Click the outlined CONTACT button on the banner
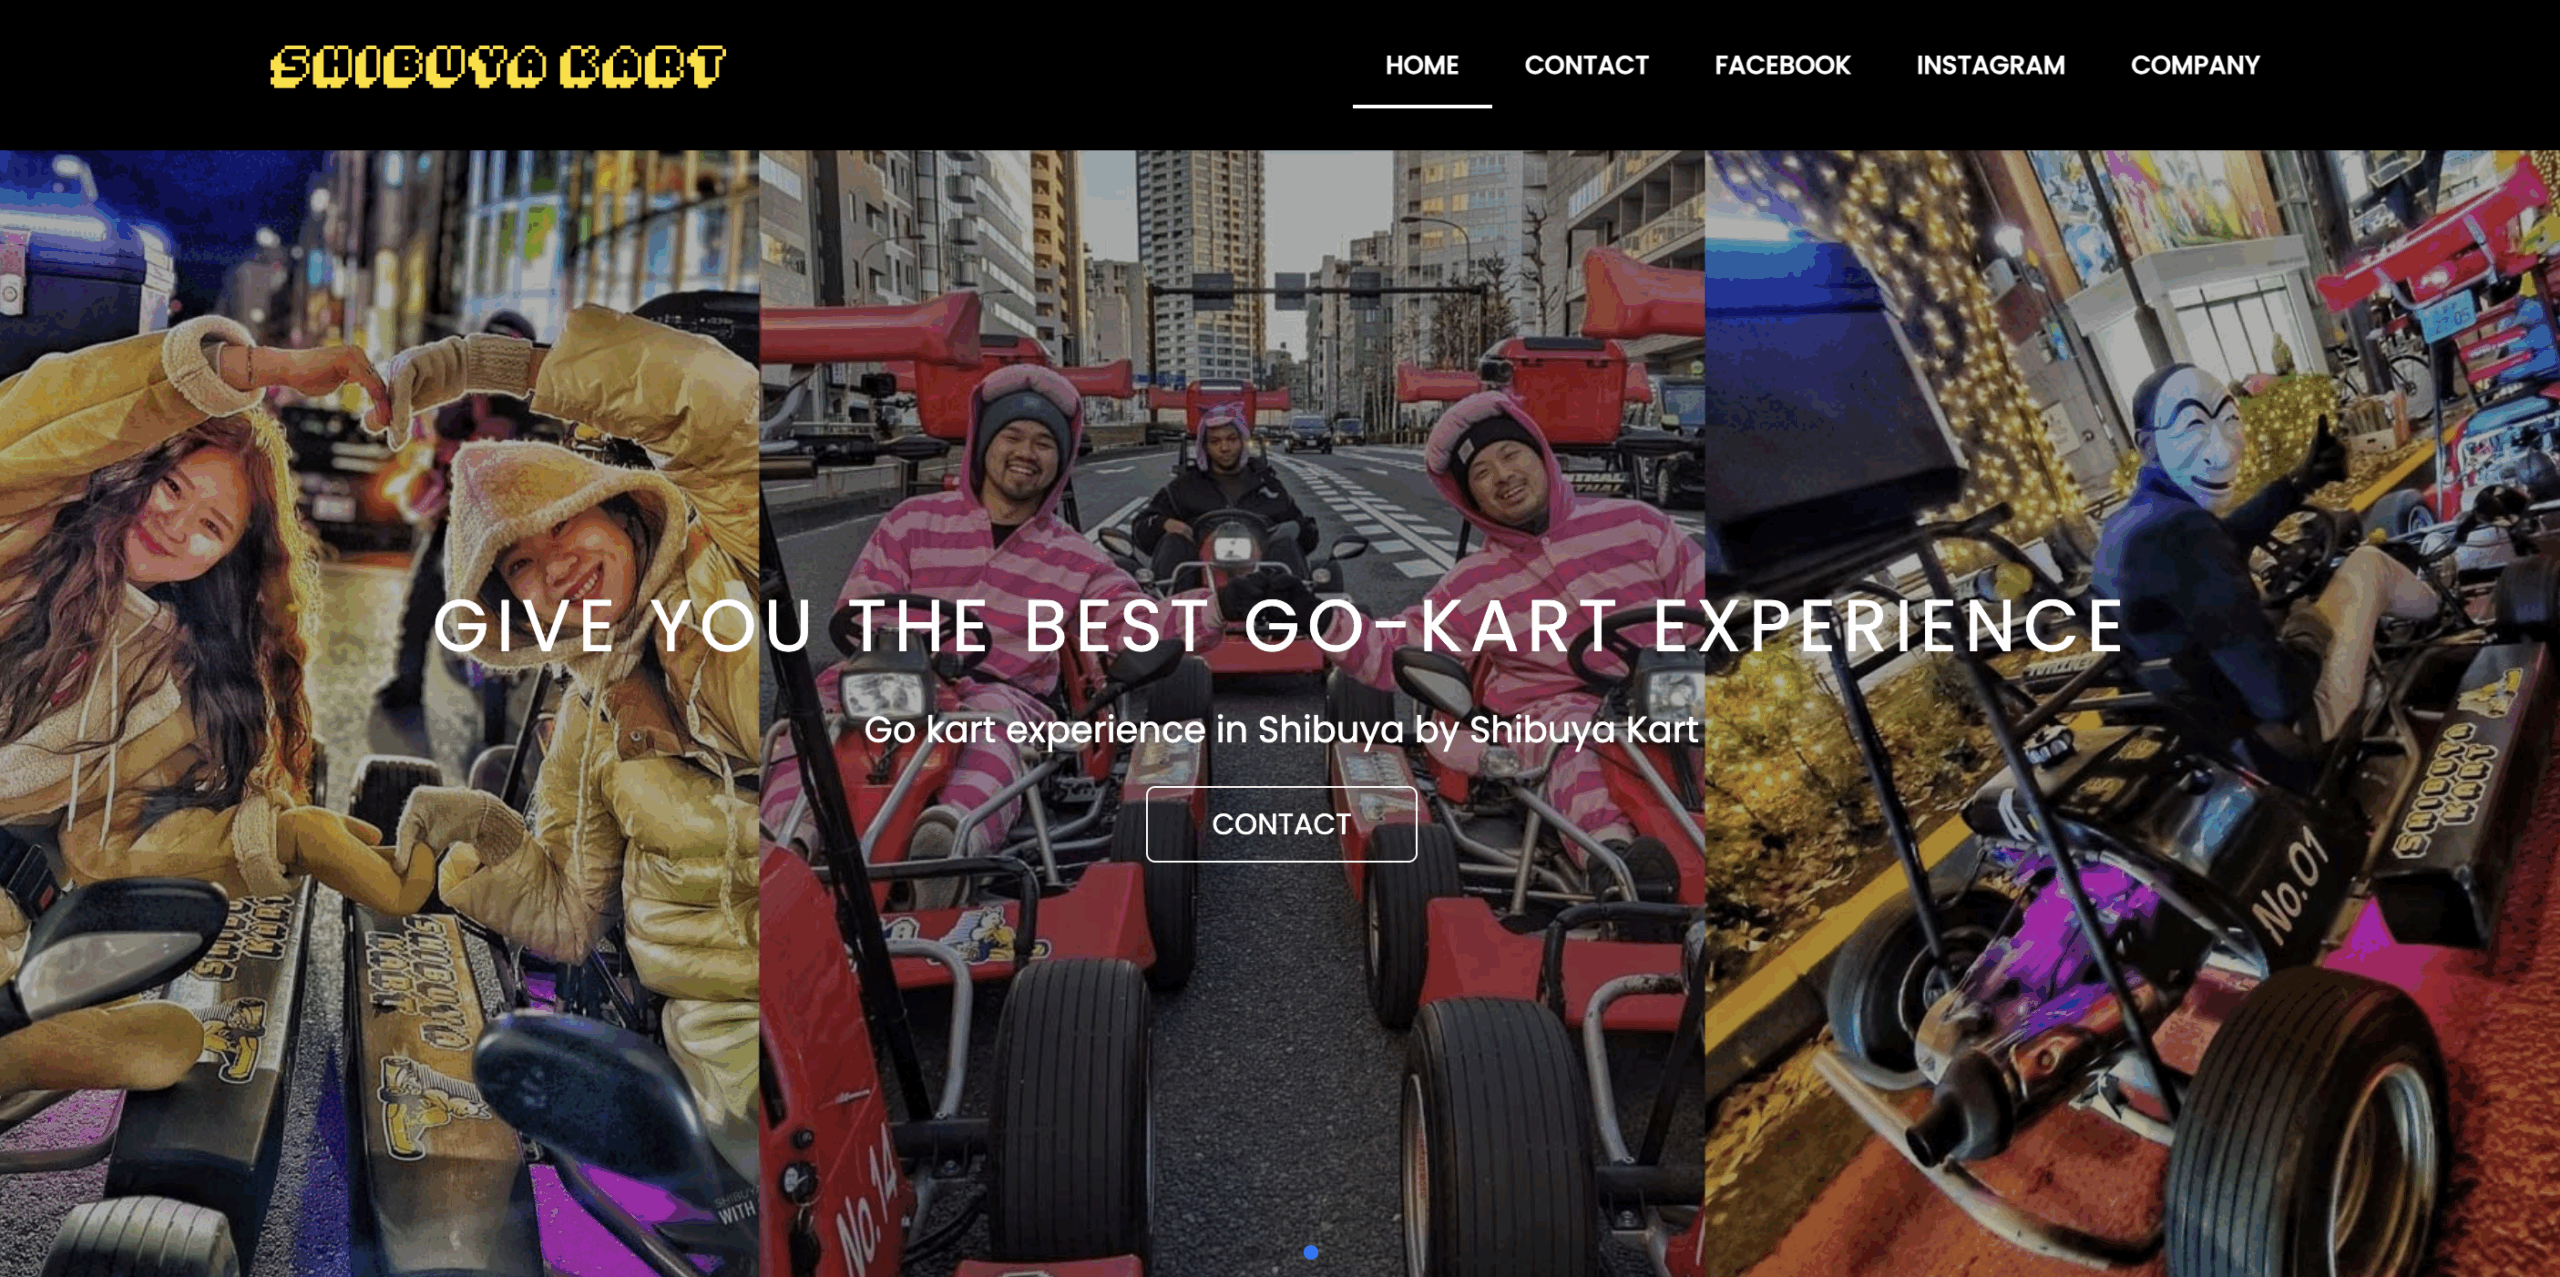Viewport: 2560px width, 1277px height. [x=1281, y=824]
